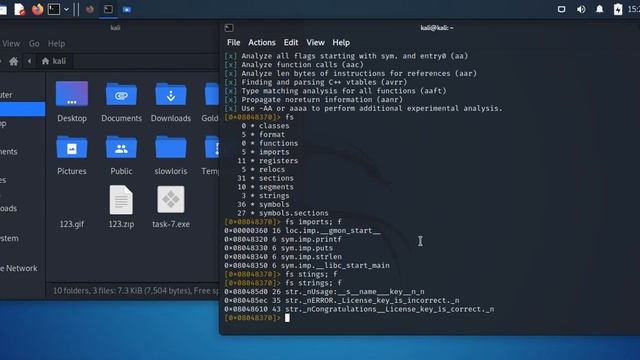Open the Pictures folder in file manager
The width and height of the screenshot is (640, 360).
point(72,155)
